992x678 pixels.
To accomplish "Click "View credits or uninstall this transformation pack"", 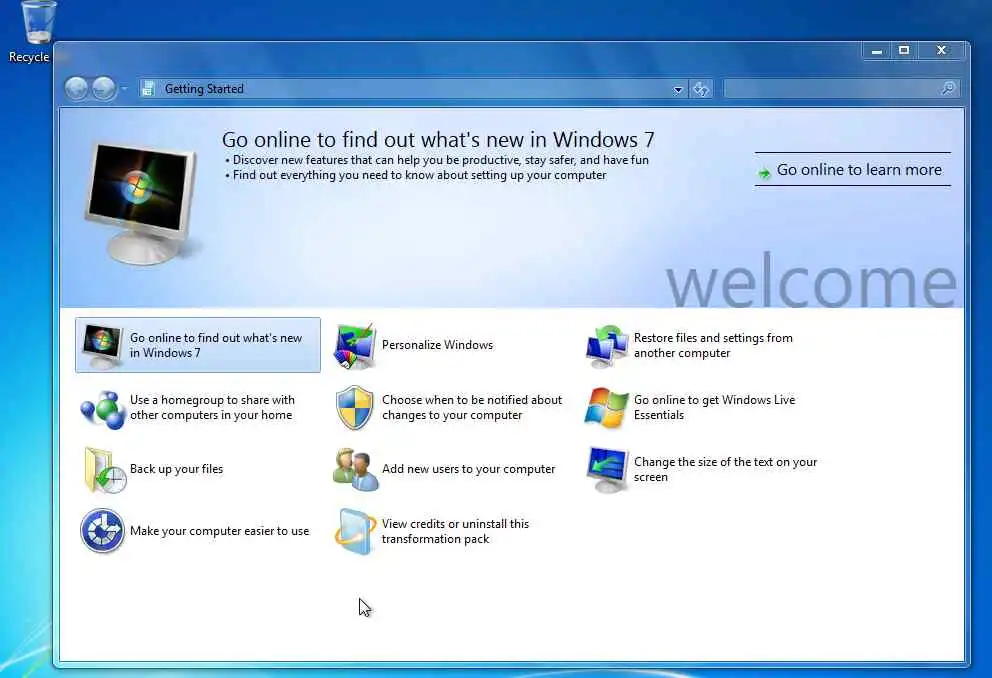I will [x=455, y=531].
